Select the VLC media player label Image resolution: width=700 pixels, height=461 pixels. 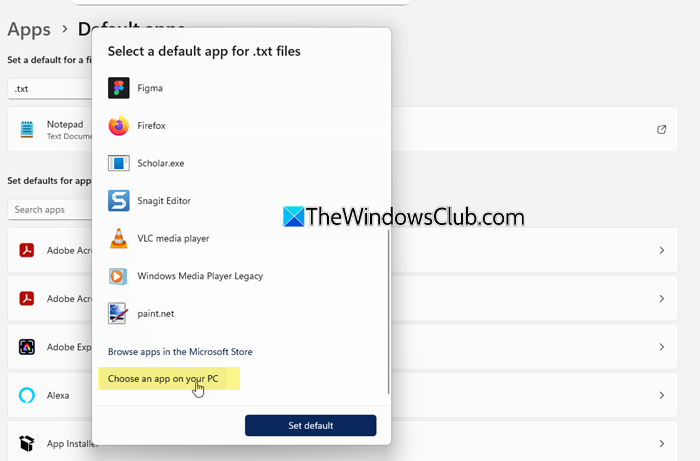pos(173,238)
